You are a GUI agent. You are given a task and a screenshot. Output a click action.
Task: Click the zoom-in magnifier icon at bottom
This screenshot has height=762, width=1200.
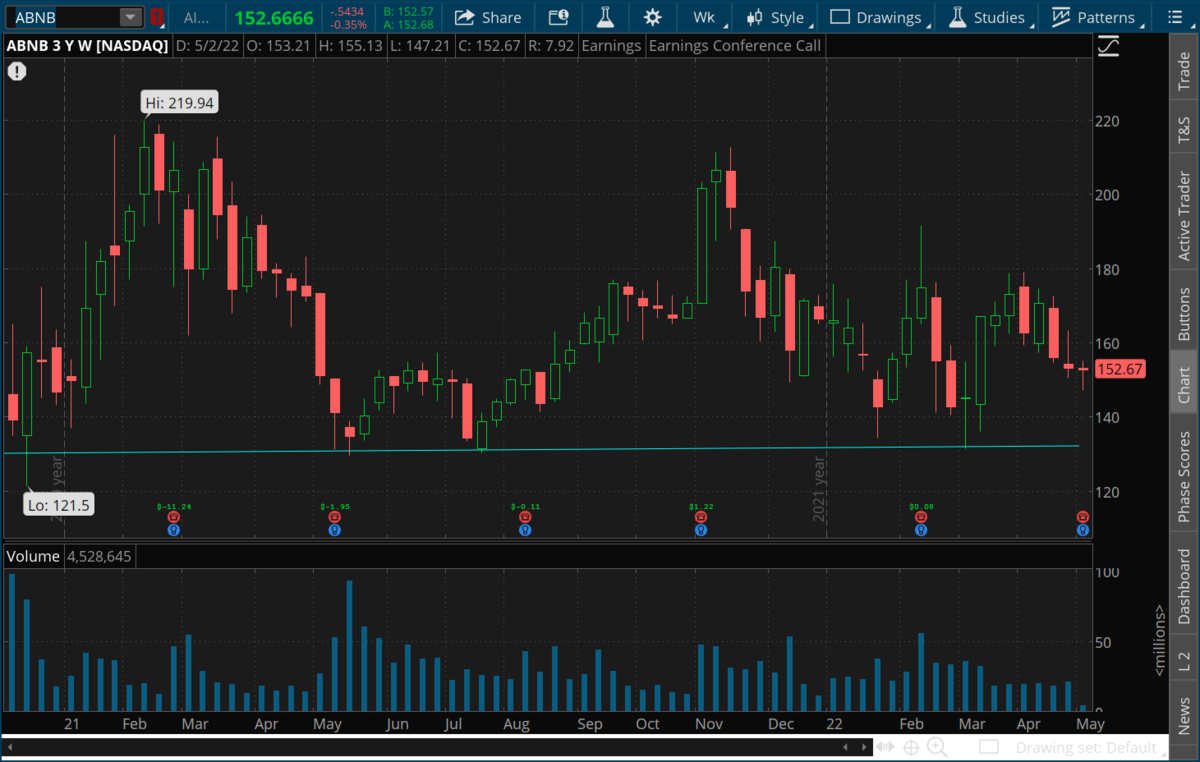pos(937,747)
